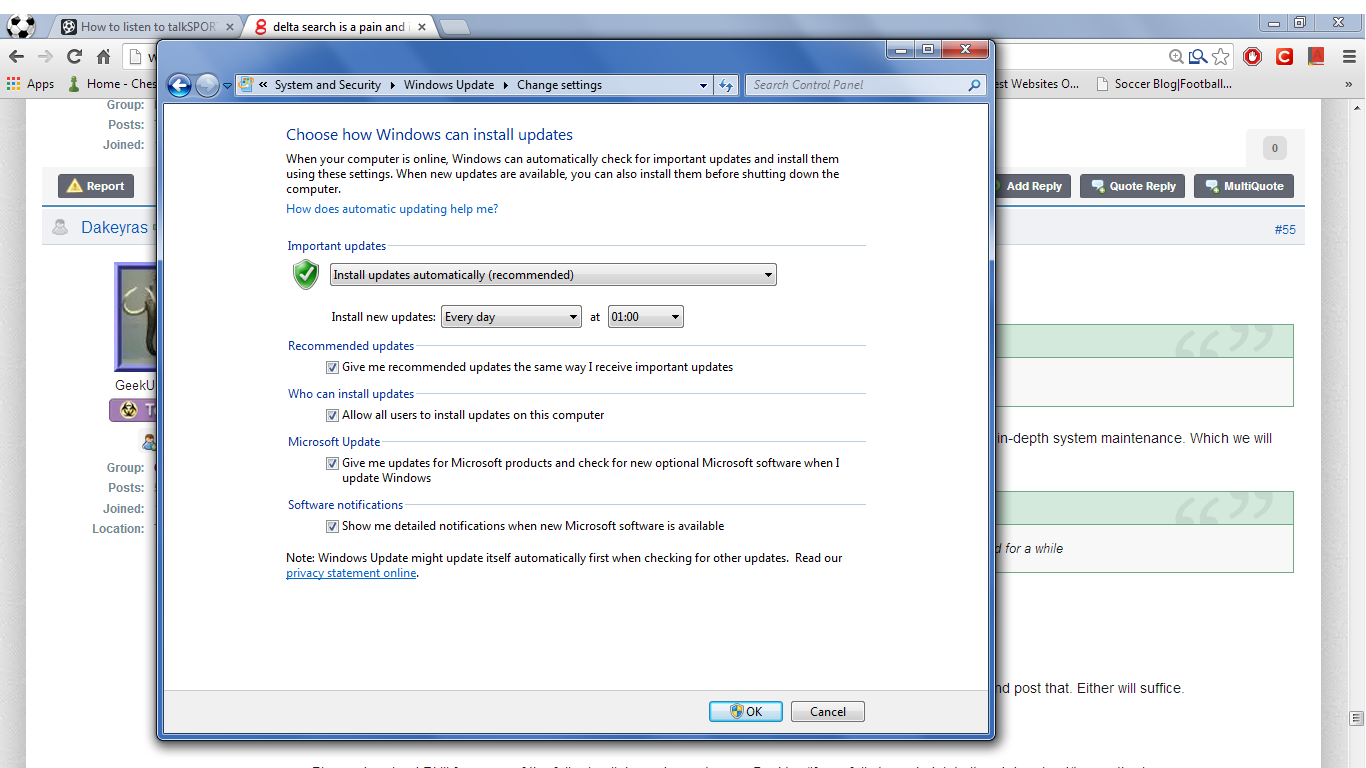Open the Adblock stop-hand extension

click(x=1252, y=57)
